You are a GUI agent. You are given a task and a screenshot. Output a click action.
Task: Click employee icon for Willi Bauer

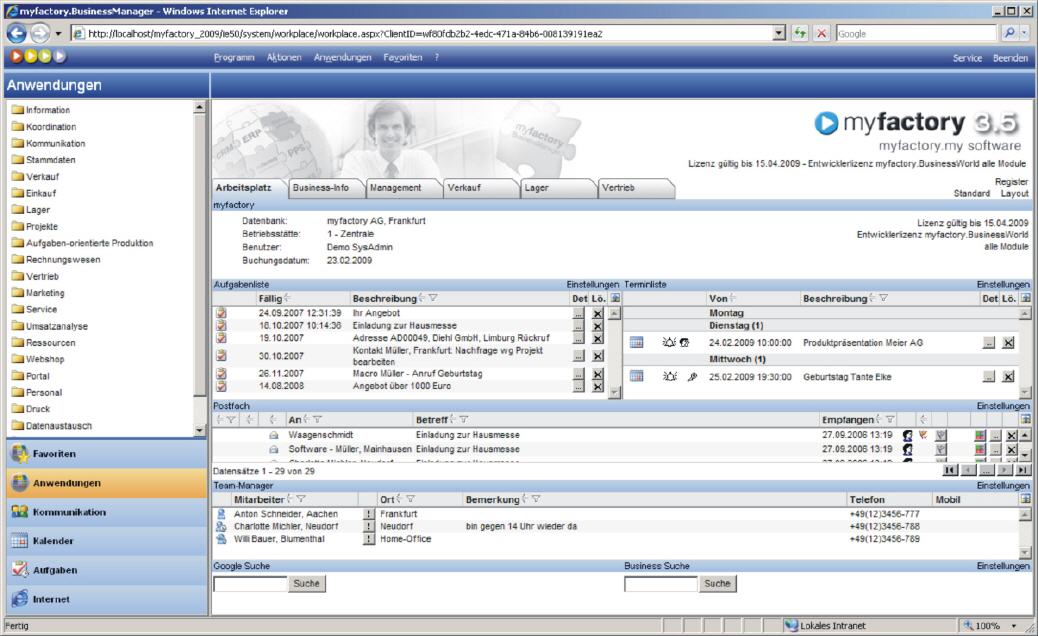[221, 539]
